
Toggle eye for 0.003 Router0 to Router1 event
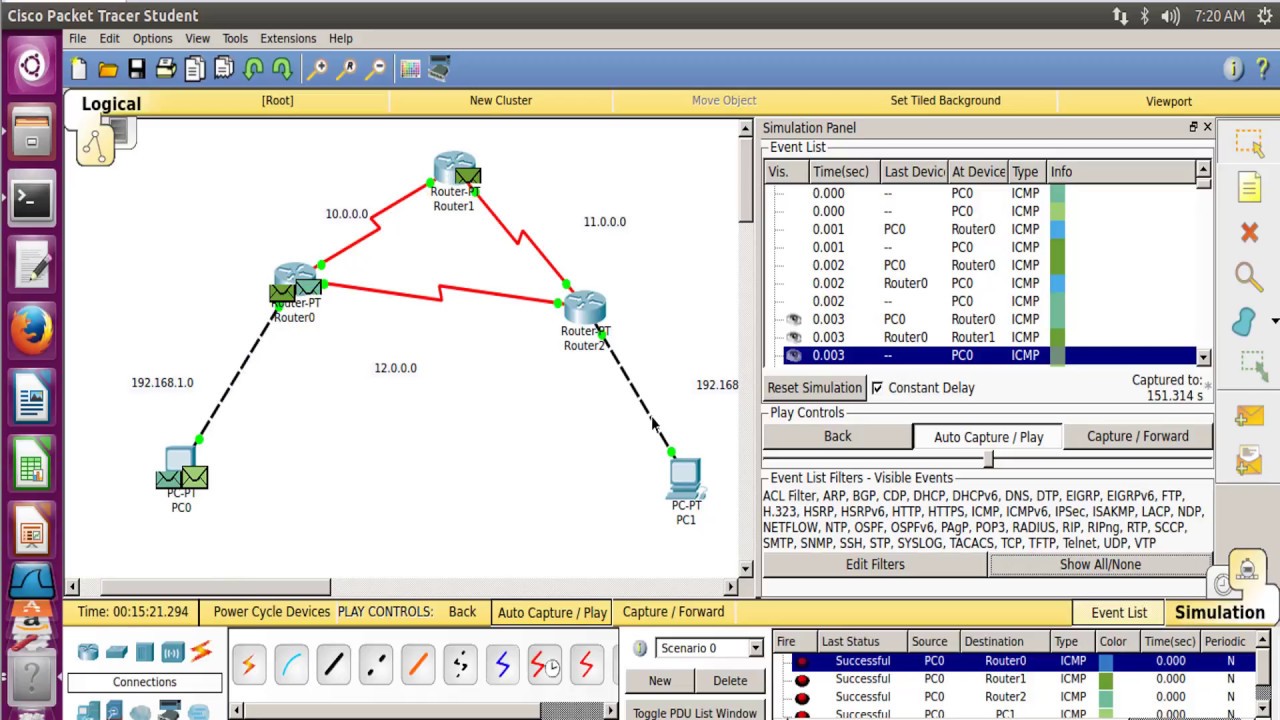(793, 337)
